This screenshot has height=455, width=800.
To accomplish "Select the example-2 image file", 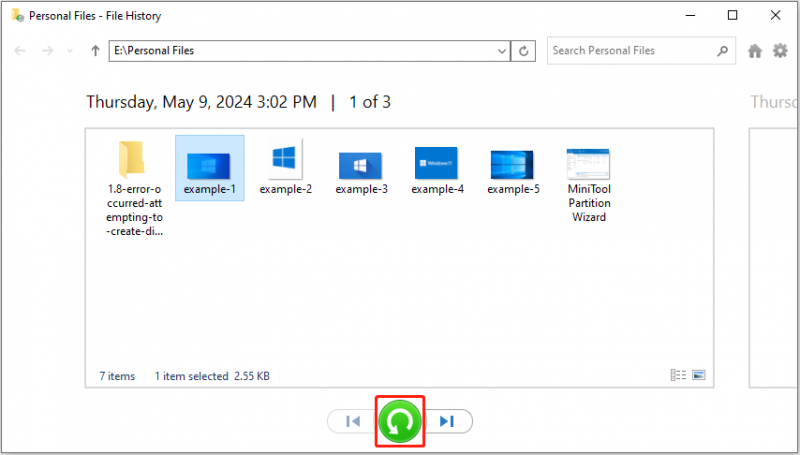I will coord(285,168).
